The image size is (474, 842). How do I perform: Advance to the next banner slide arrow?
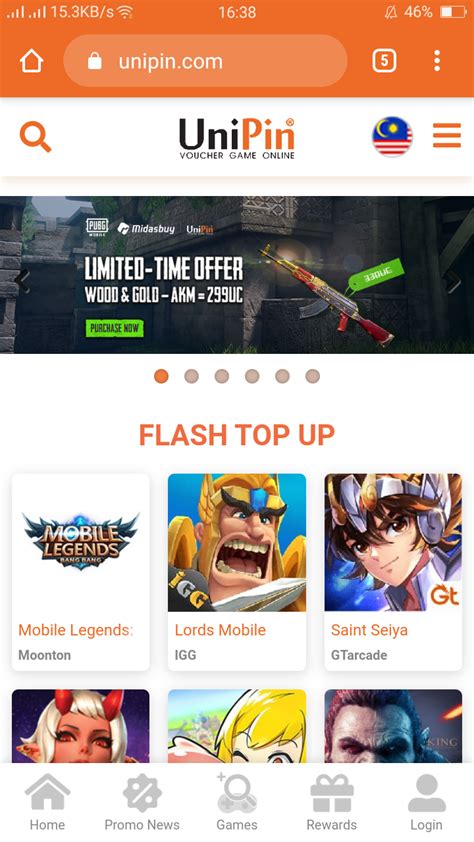pyautogui.click(x=452, y=281)
